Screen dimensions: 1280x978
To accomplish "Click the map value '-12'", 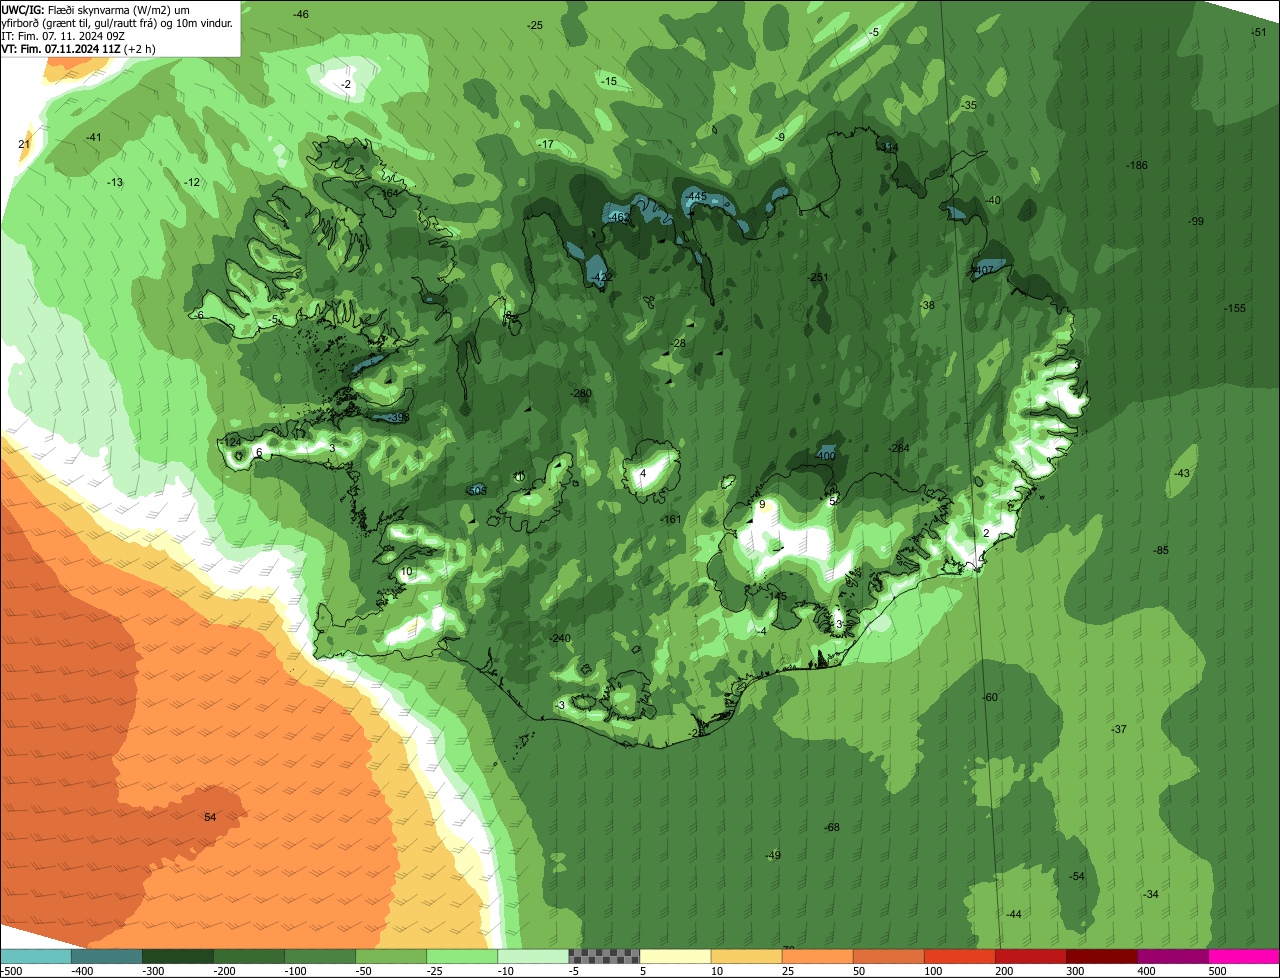I will tap(193, 182).
